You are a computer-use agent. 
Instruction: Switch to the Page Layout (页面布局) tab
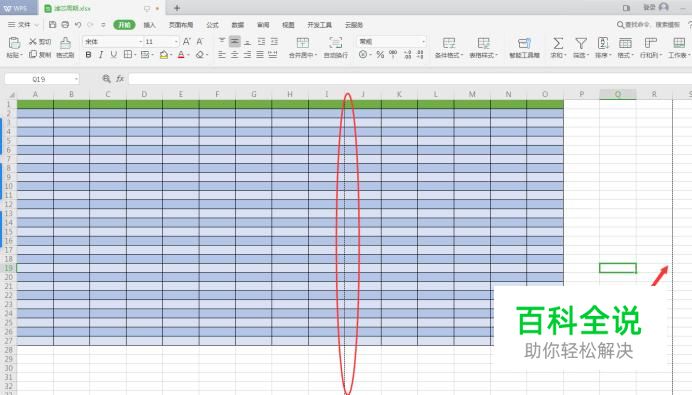(x=181, y=25)
